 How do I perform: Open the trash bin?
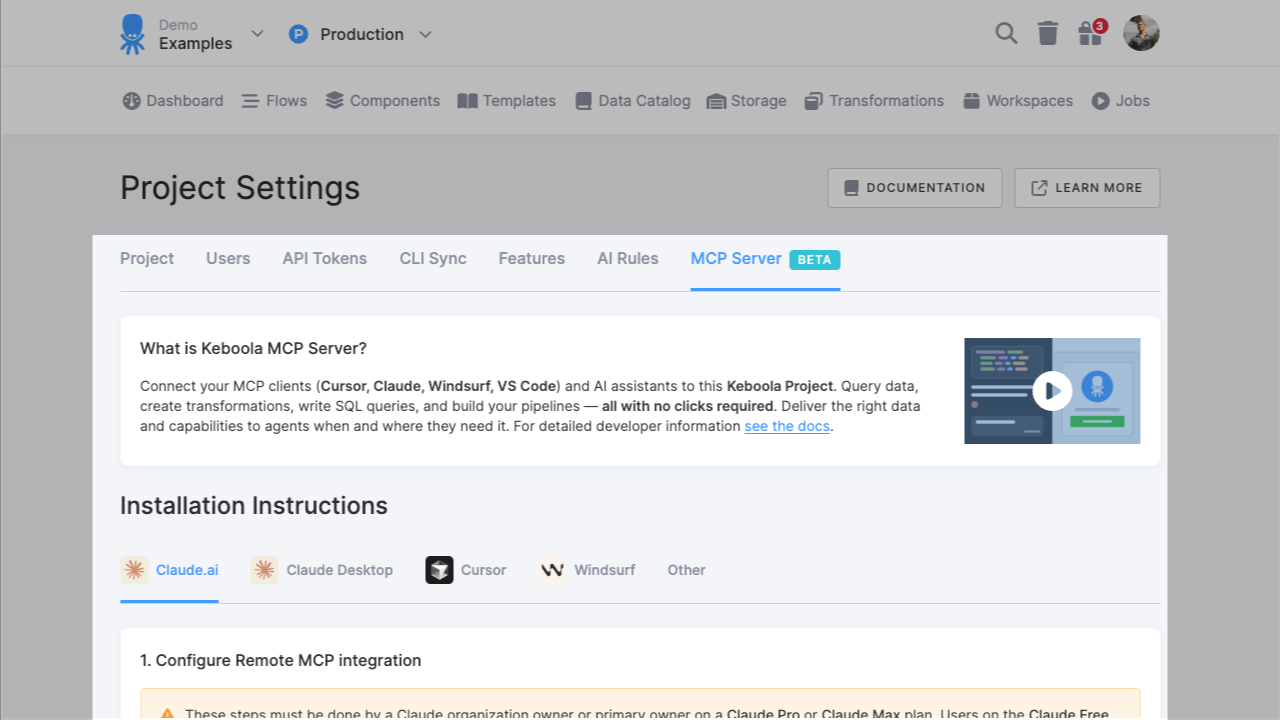tap(1047, 33)
